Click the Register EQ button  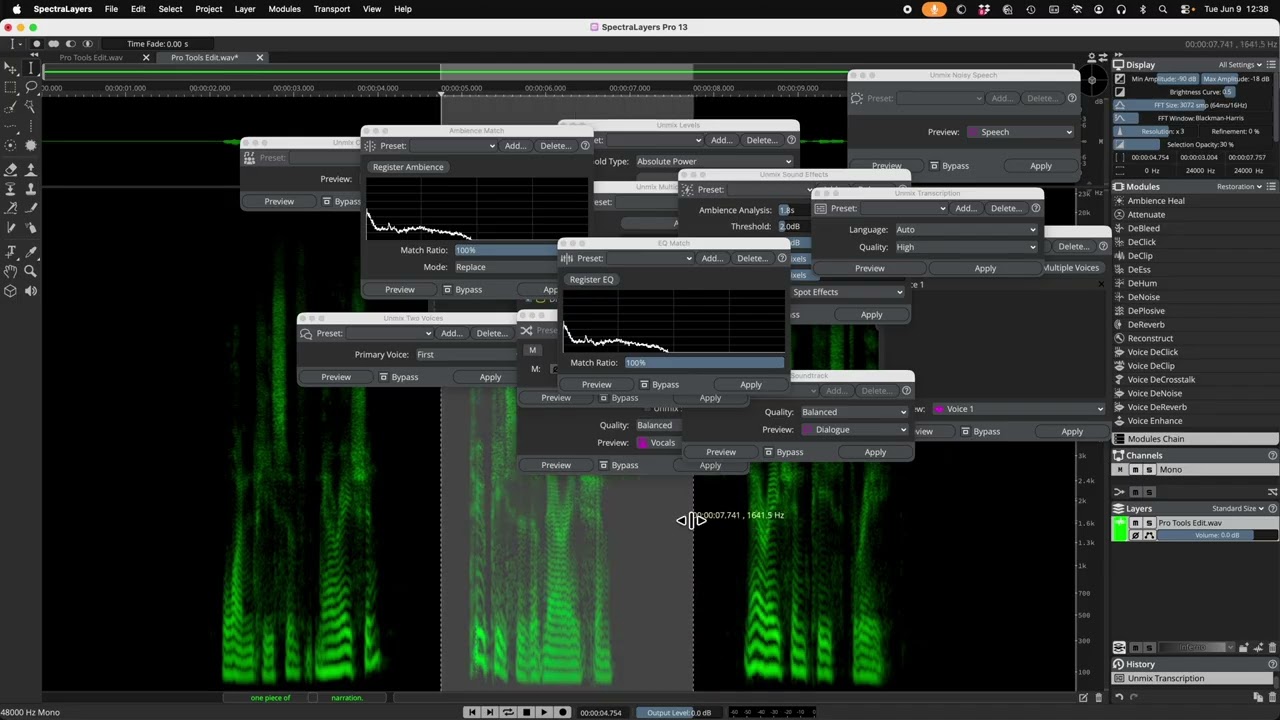(x=591, y=280)
